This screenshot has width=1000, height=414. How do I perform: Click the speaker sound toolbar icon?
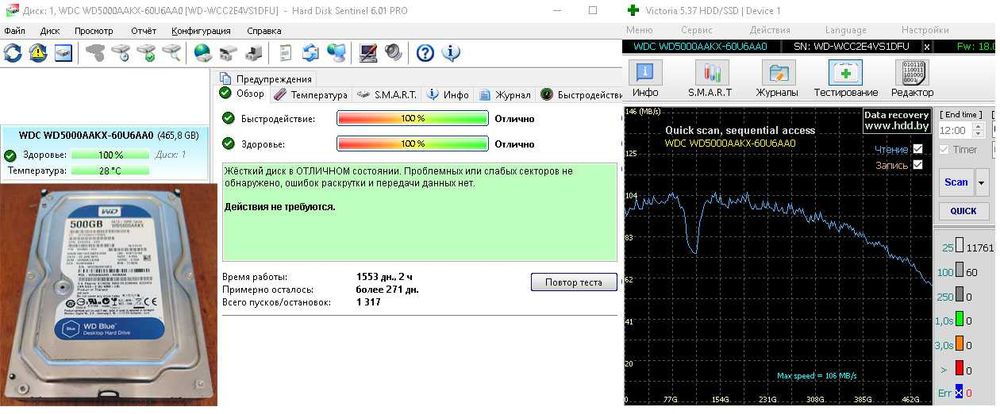[393, 53]
